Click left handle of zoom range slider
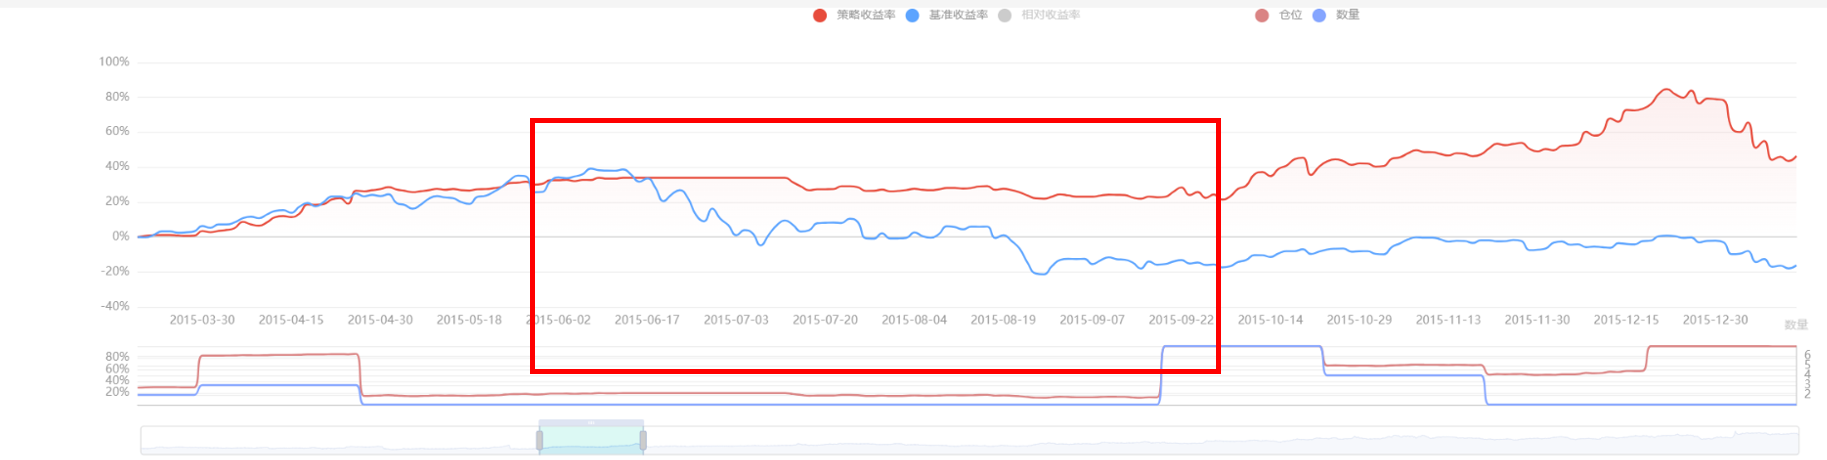 (x=540, y=440)
